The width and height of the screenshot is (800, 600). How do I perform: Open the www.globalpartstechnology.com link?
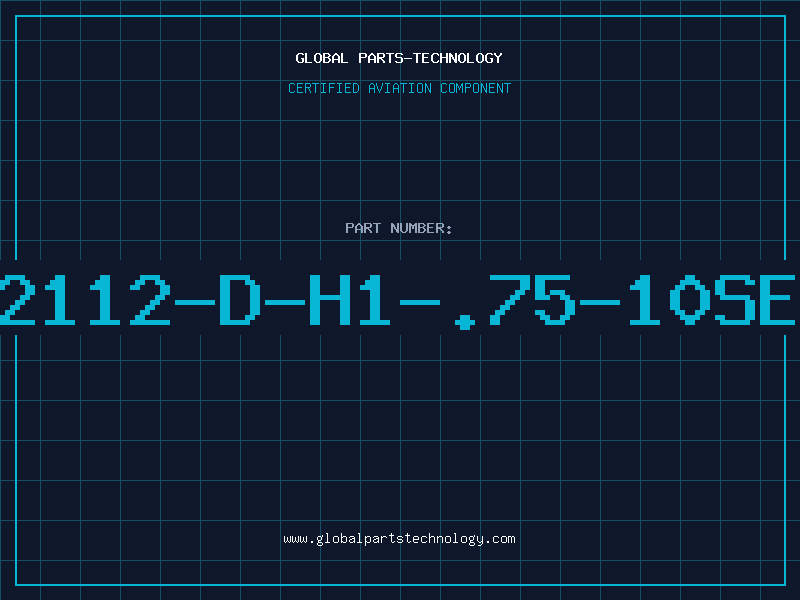click(399, 539)
